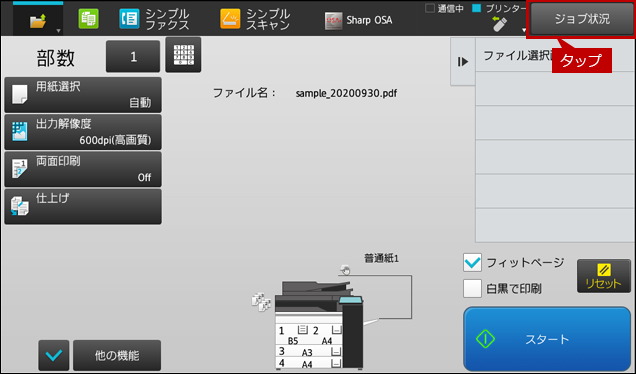Expand the action panel arrow
This screenshot has height=374, width=636.
463,62
